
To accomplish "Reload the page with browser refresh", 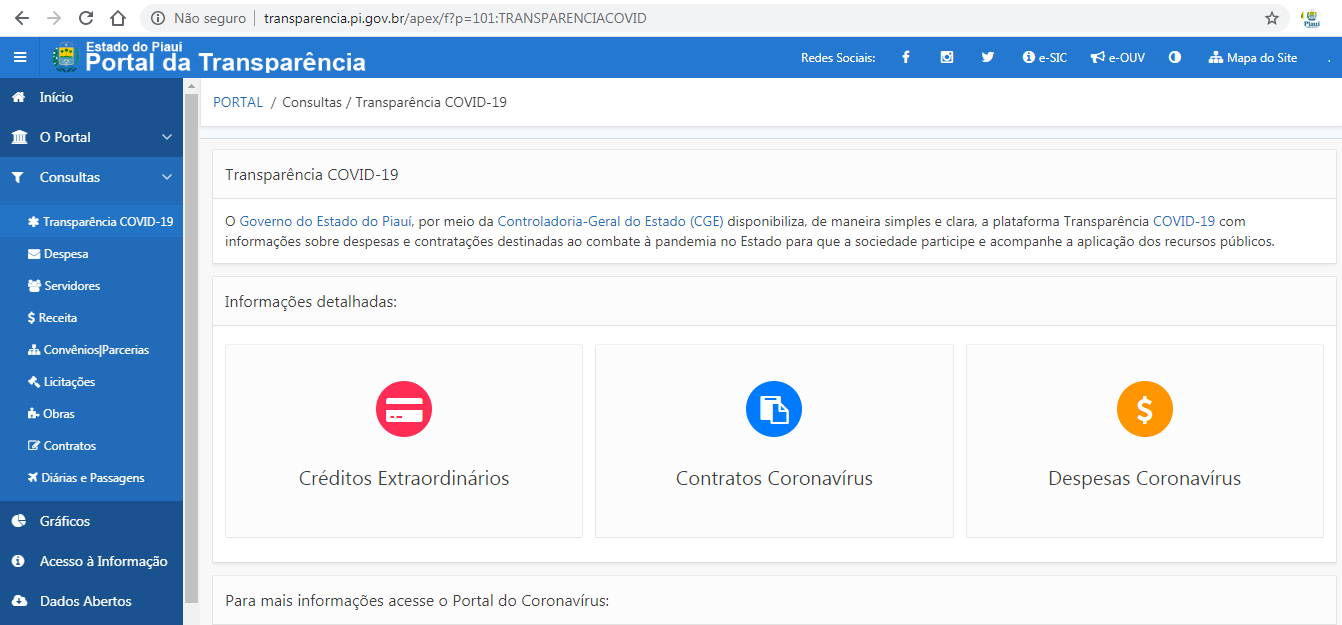I will [86, 18].
